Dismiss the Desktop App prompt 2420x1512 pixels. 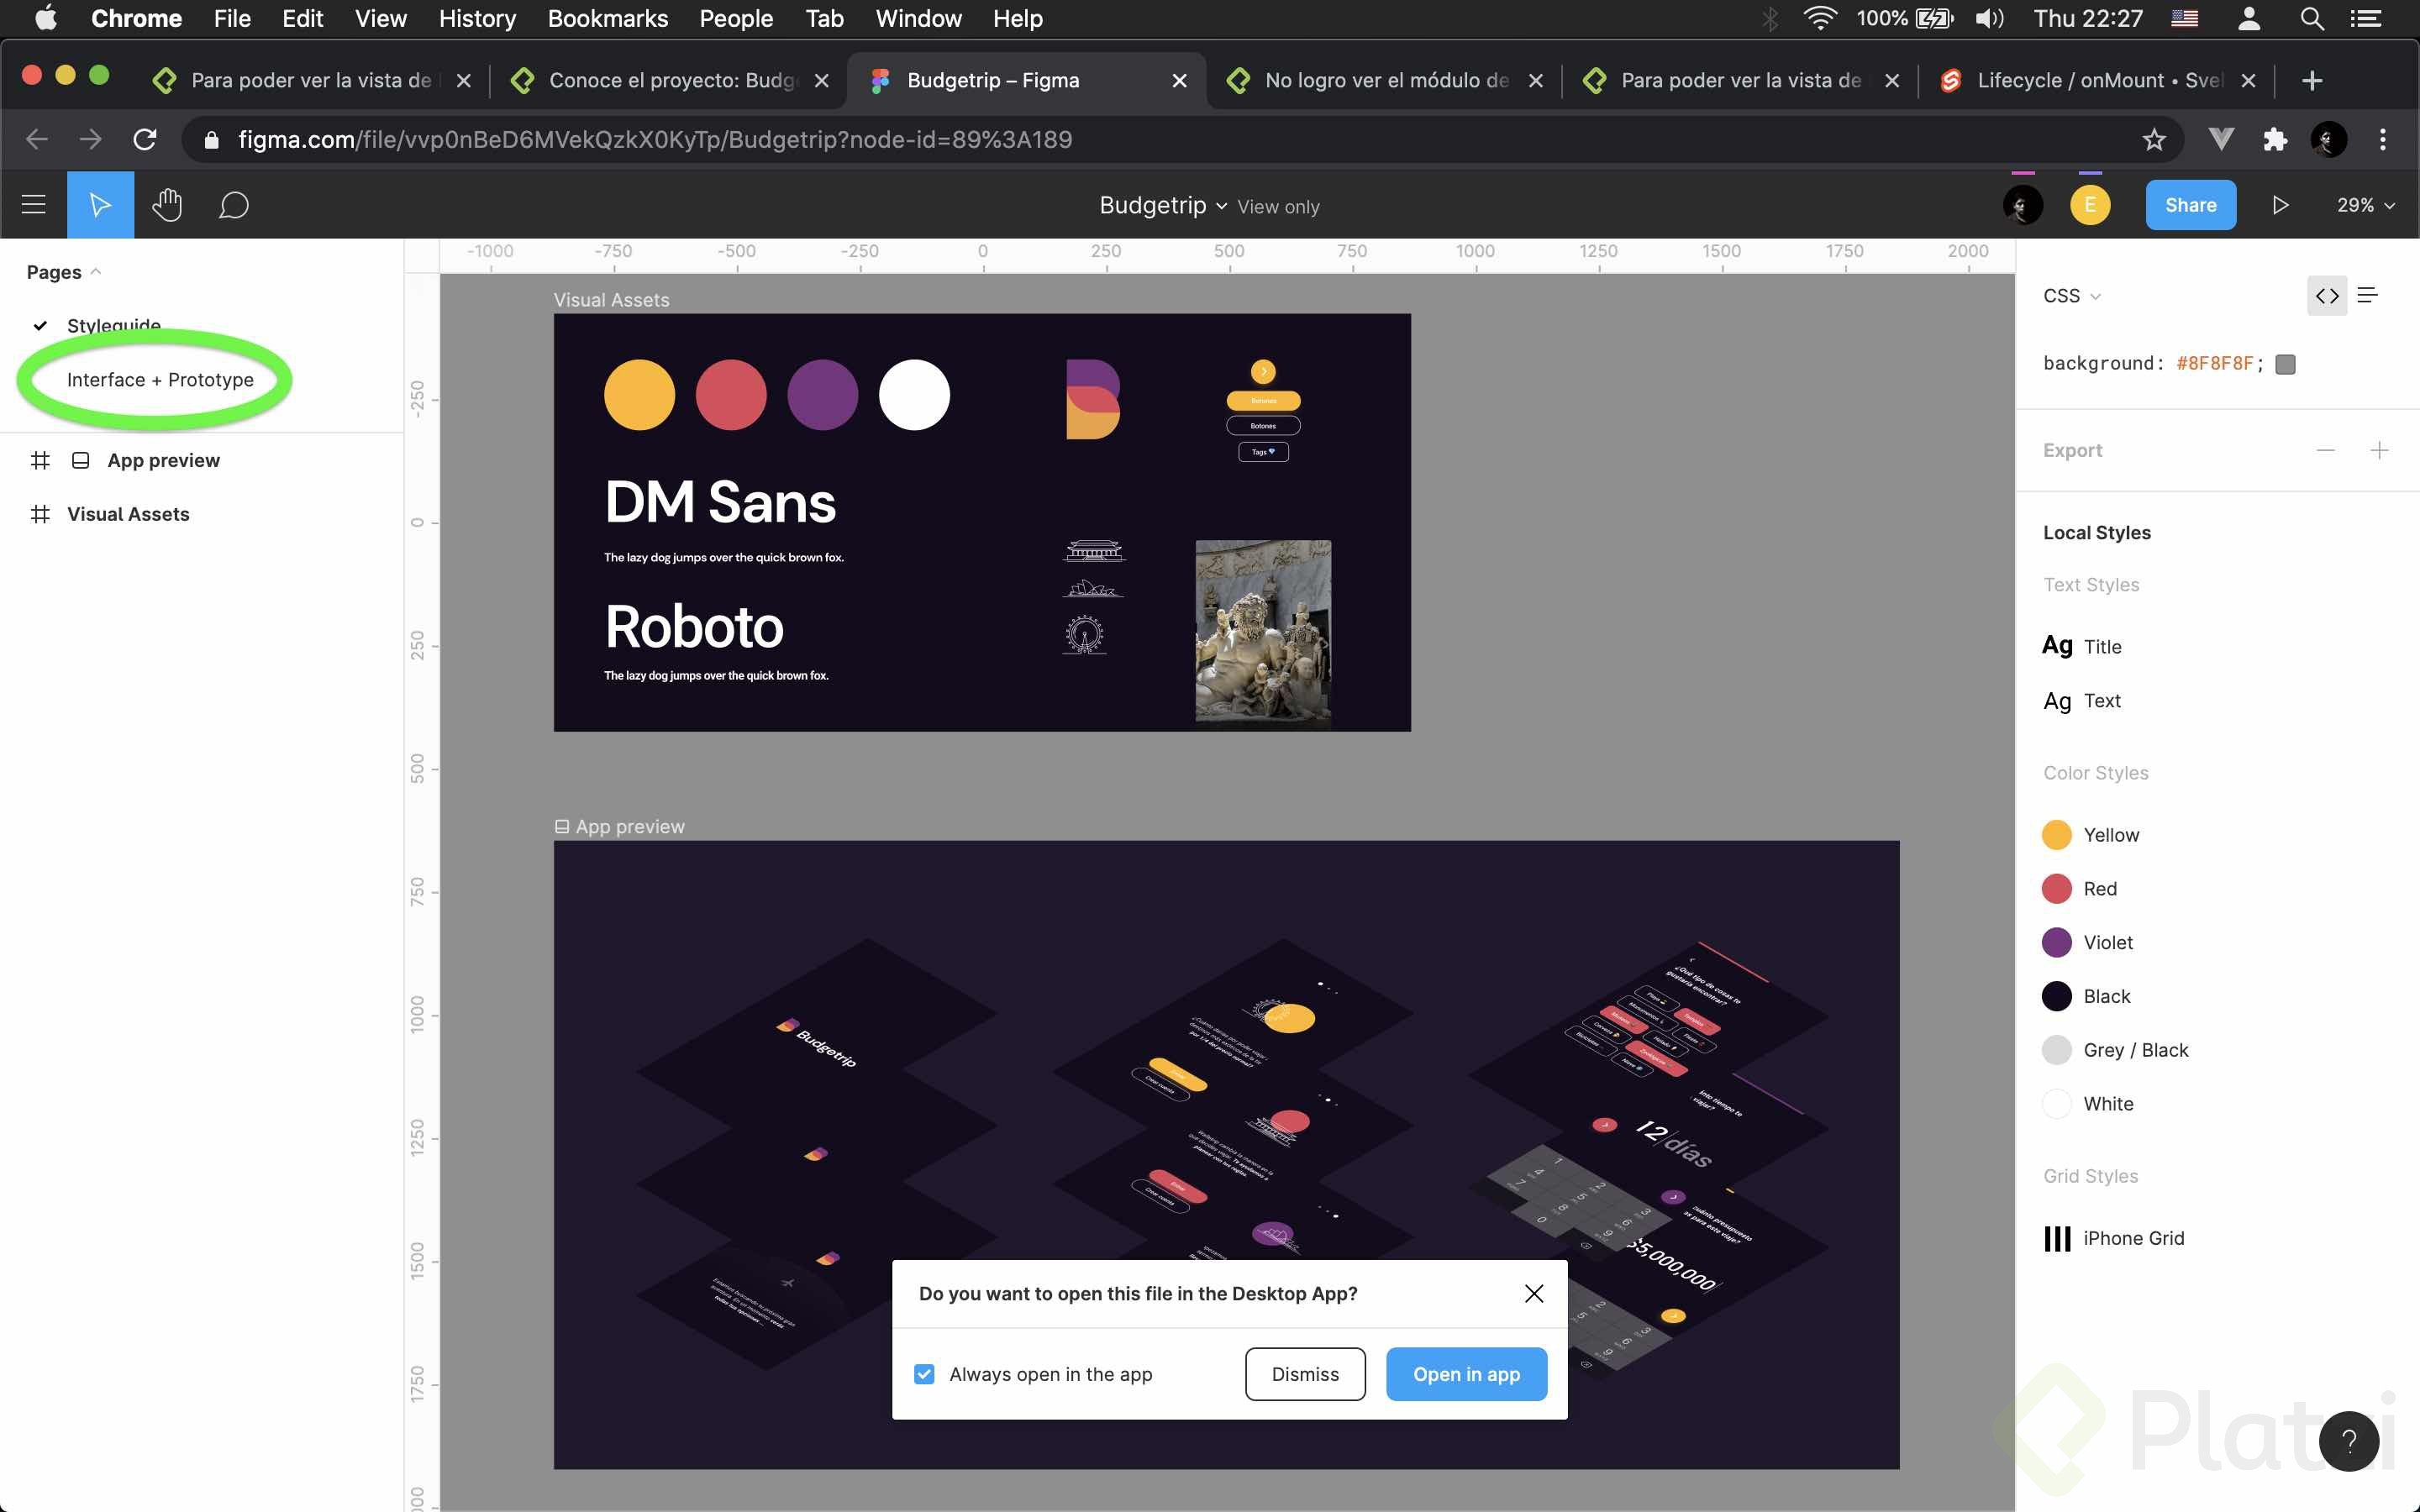pyautogui.click(x=1305, y=1374)
